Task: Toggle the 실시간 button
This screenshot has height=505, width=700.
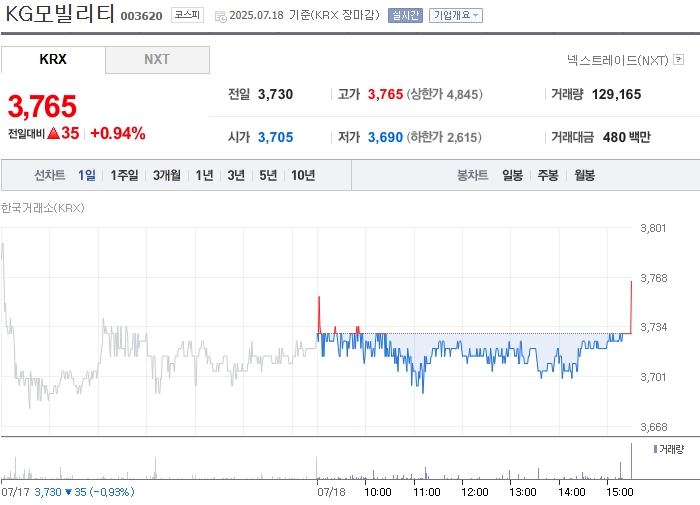Action: pos(405,15)
